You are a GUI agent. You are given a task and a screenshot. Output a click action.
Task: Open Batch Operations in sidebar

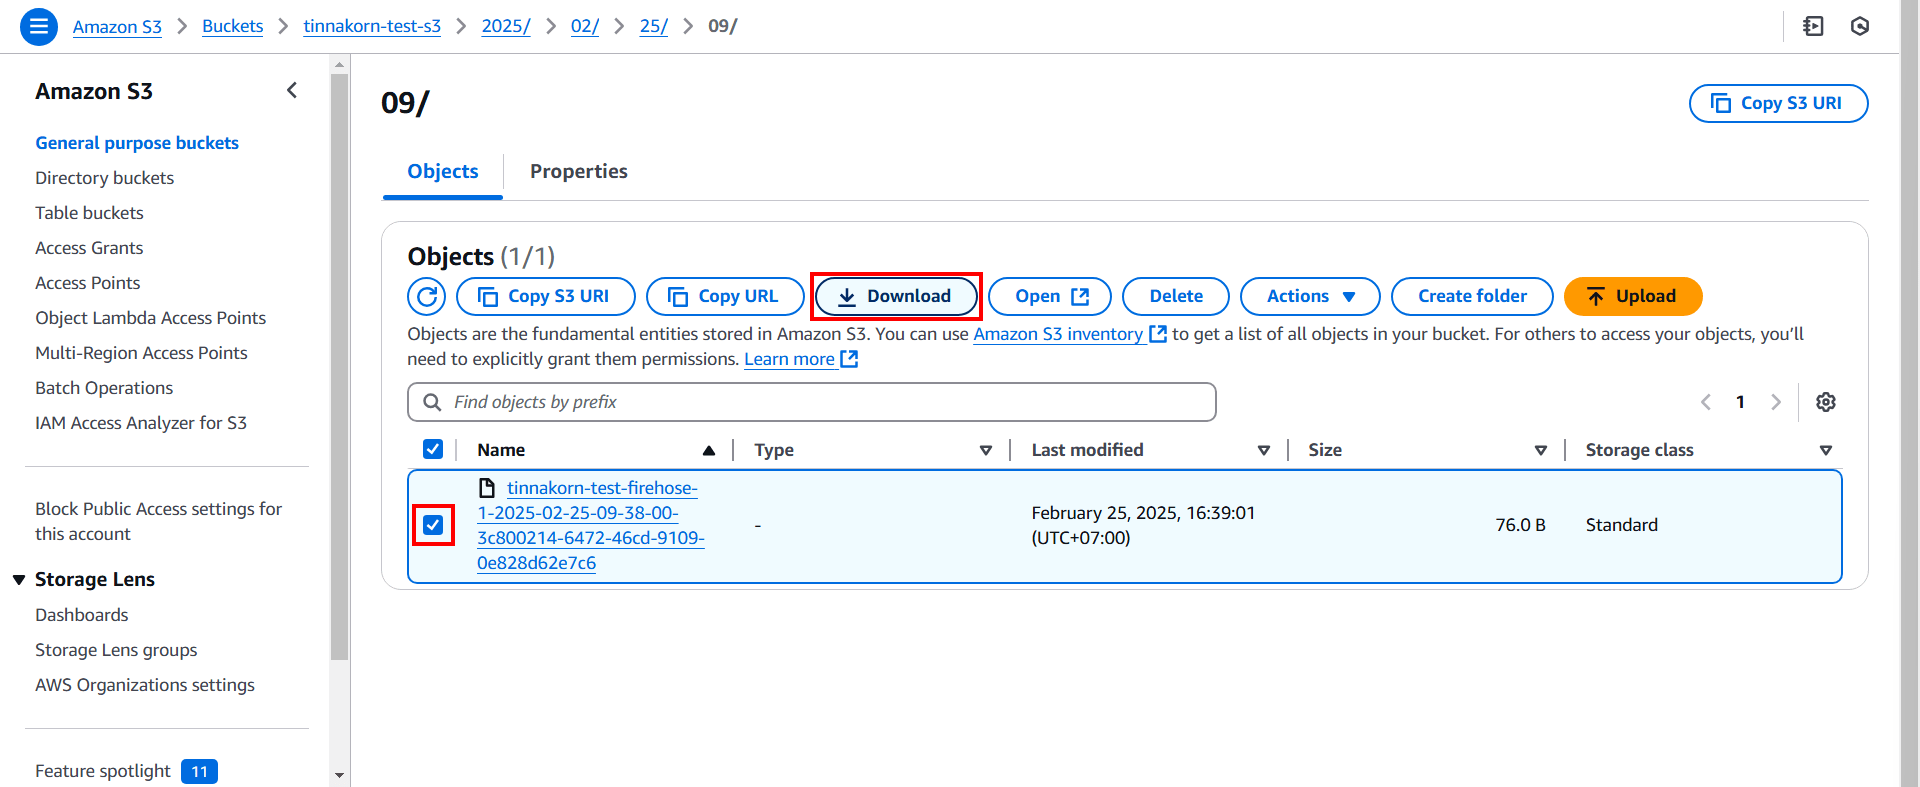pyautogui.click(x=104, y=388)
